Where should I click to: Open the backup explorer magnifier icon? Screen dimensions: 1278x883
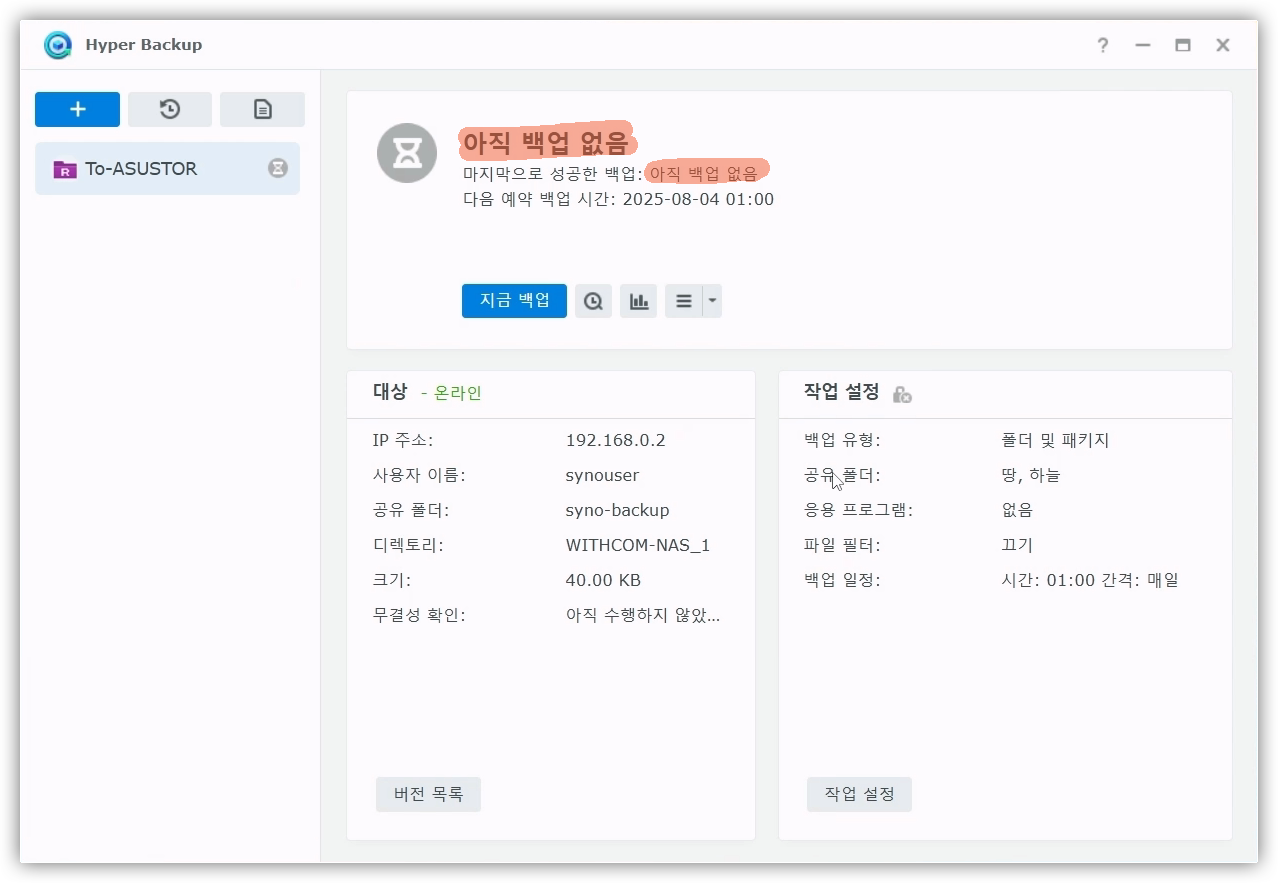593,301
